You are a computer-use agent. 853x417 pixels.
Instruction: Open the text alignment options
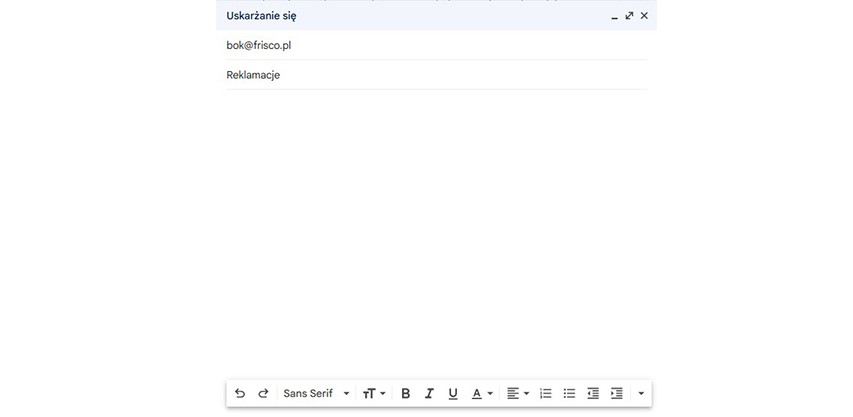coord(517,393)
